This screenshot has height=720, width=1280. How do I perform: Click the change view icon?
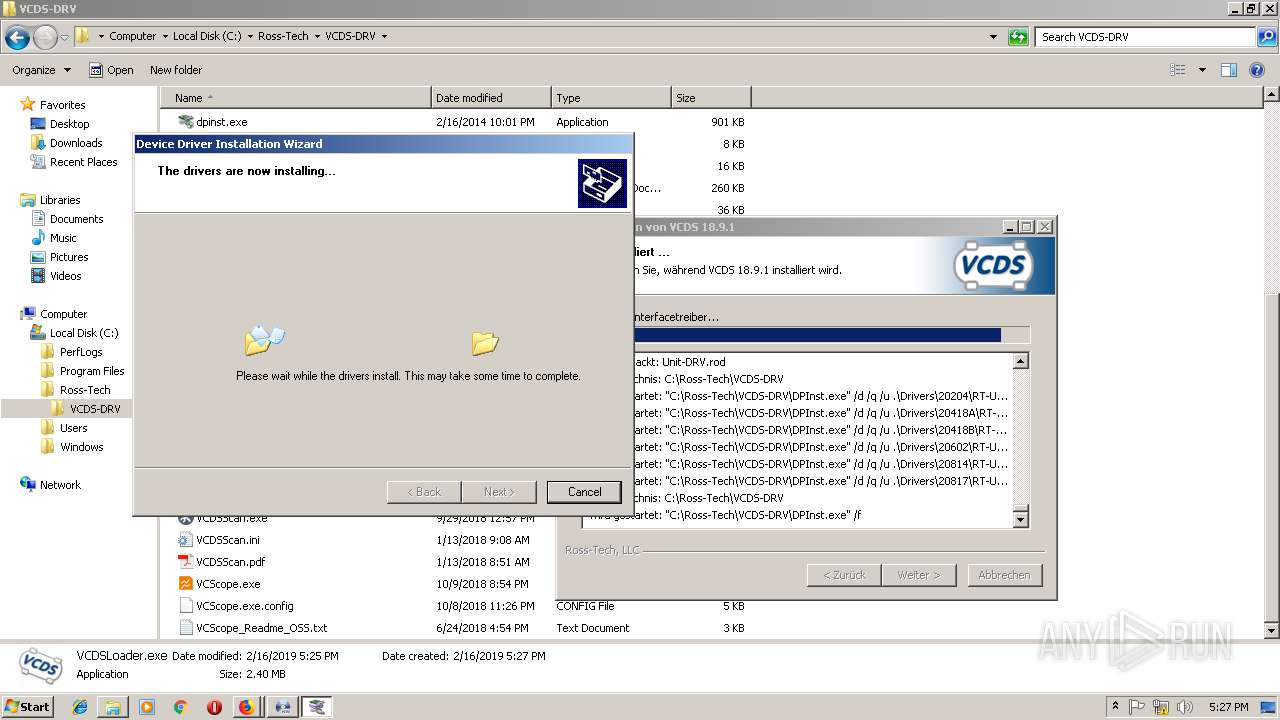pyautogui.click(x=1178, y=70)
